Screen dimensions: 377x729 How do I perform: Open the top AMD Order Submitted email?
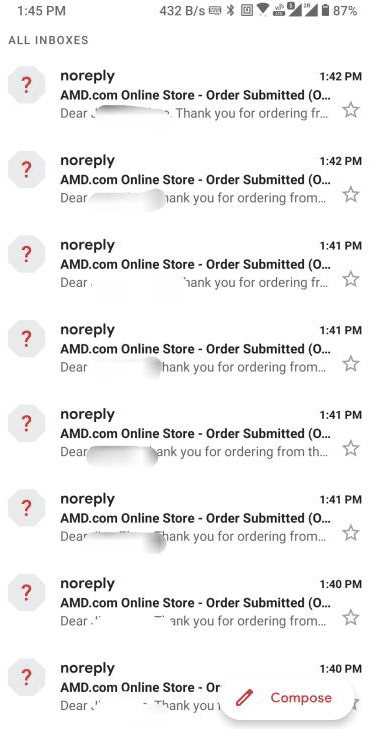(188, 95)
